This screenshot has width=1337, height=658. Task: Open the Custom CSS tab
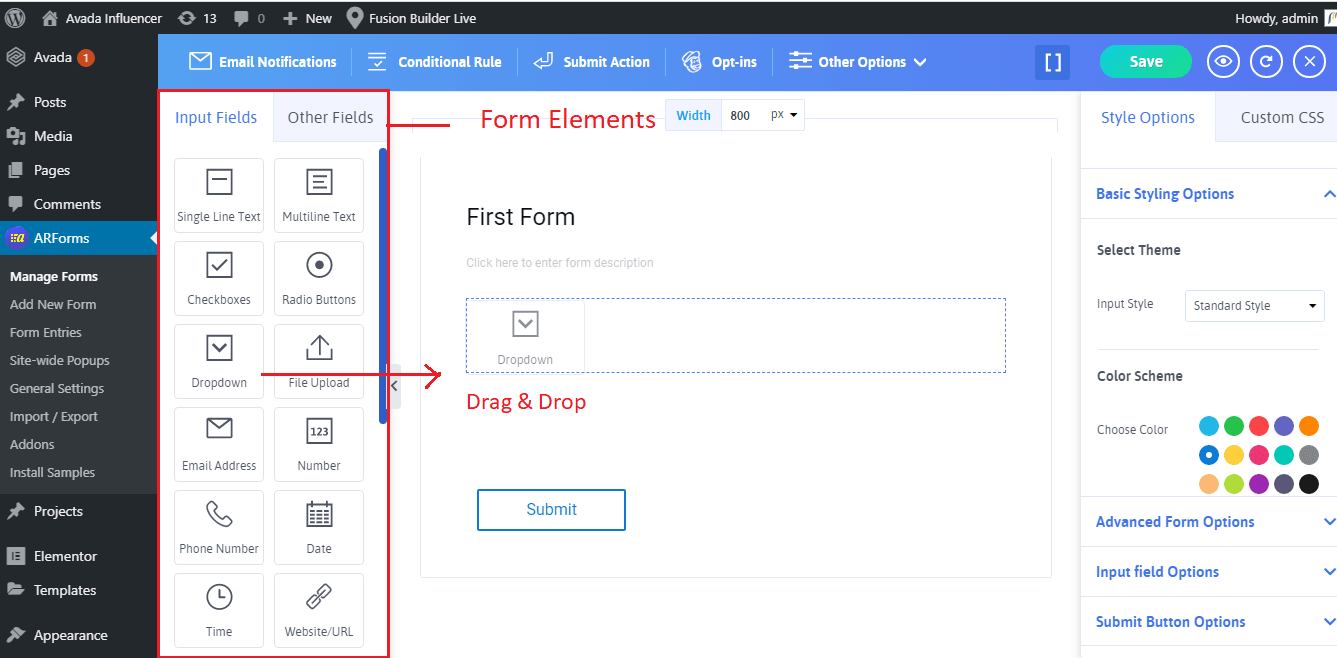[x=1281, y=118]
